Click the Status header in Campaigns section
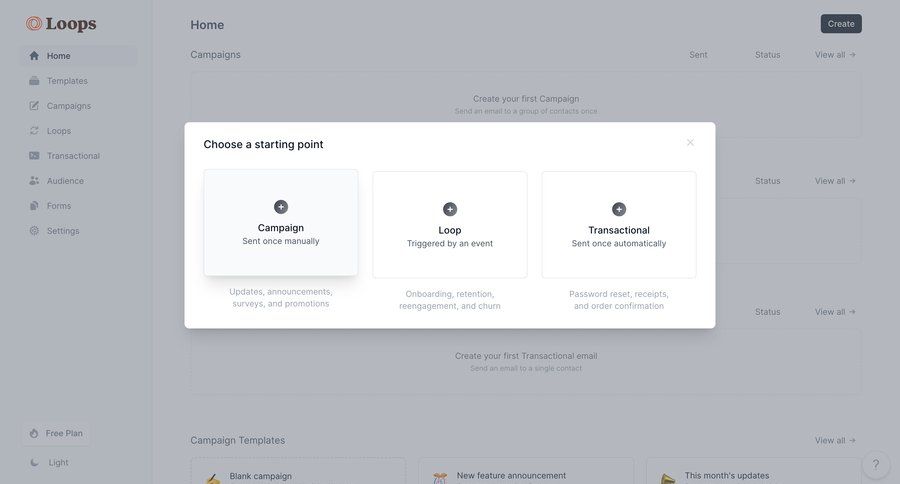 click(x=767, y=55)
